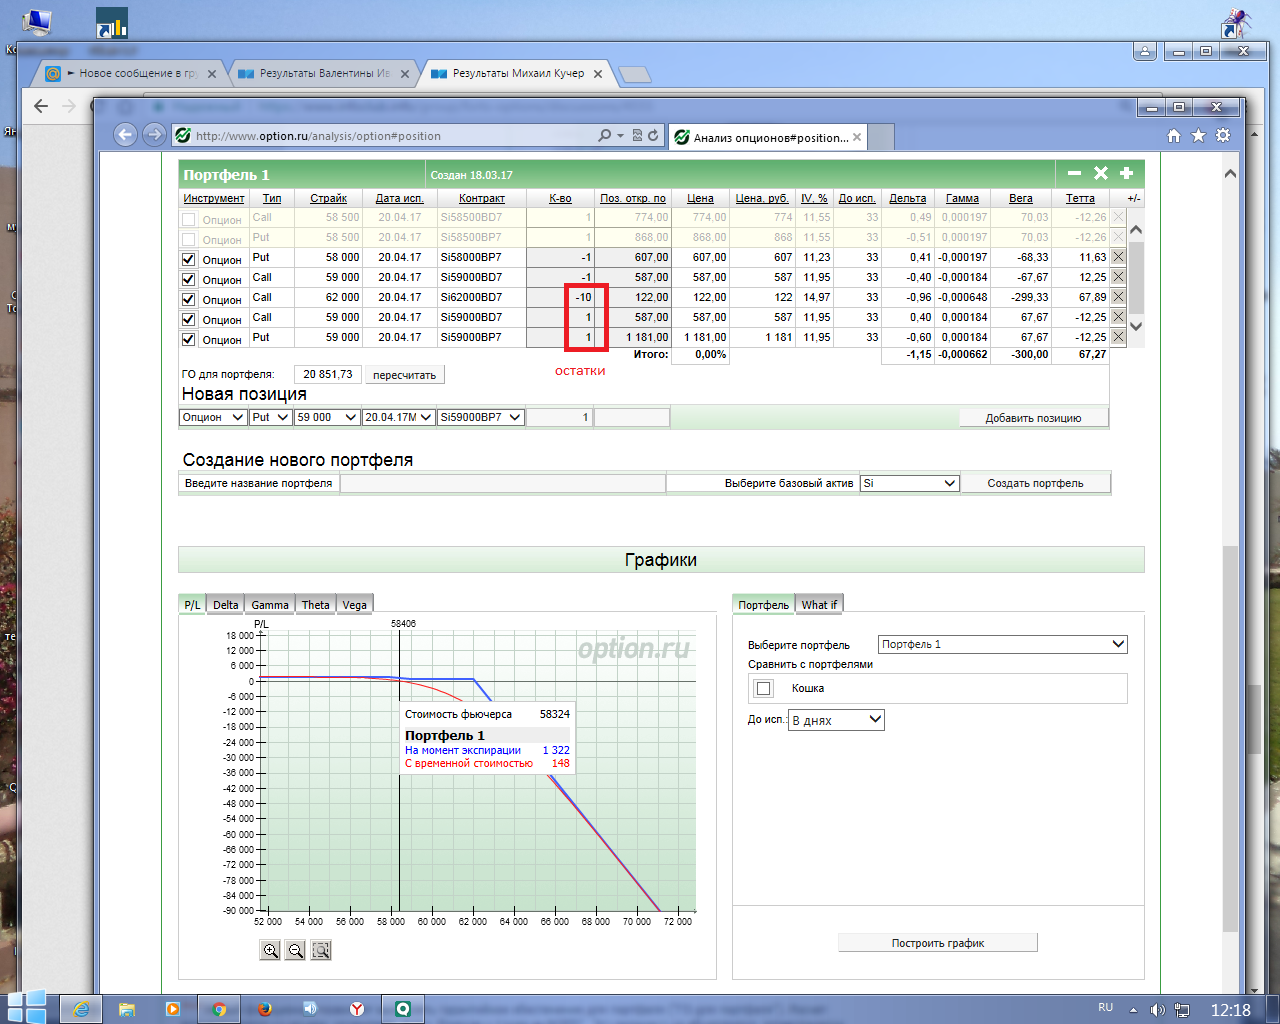
Task: Open the В днях dropdown
Action: (836, 720)
